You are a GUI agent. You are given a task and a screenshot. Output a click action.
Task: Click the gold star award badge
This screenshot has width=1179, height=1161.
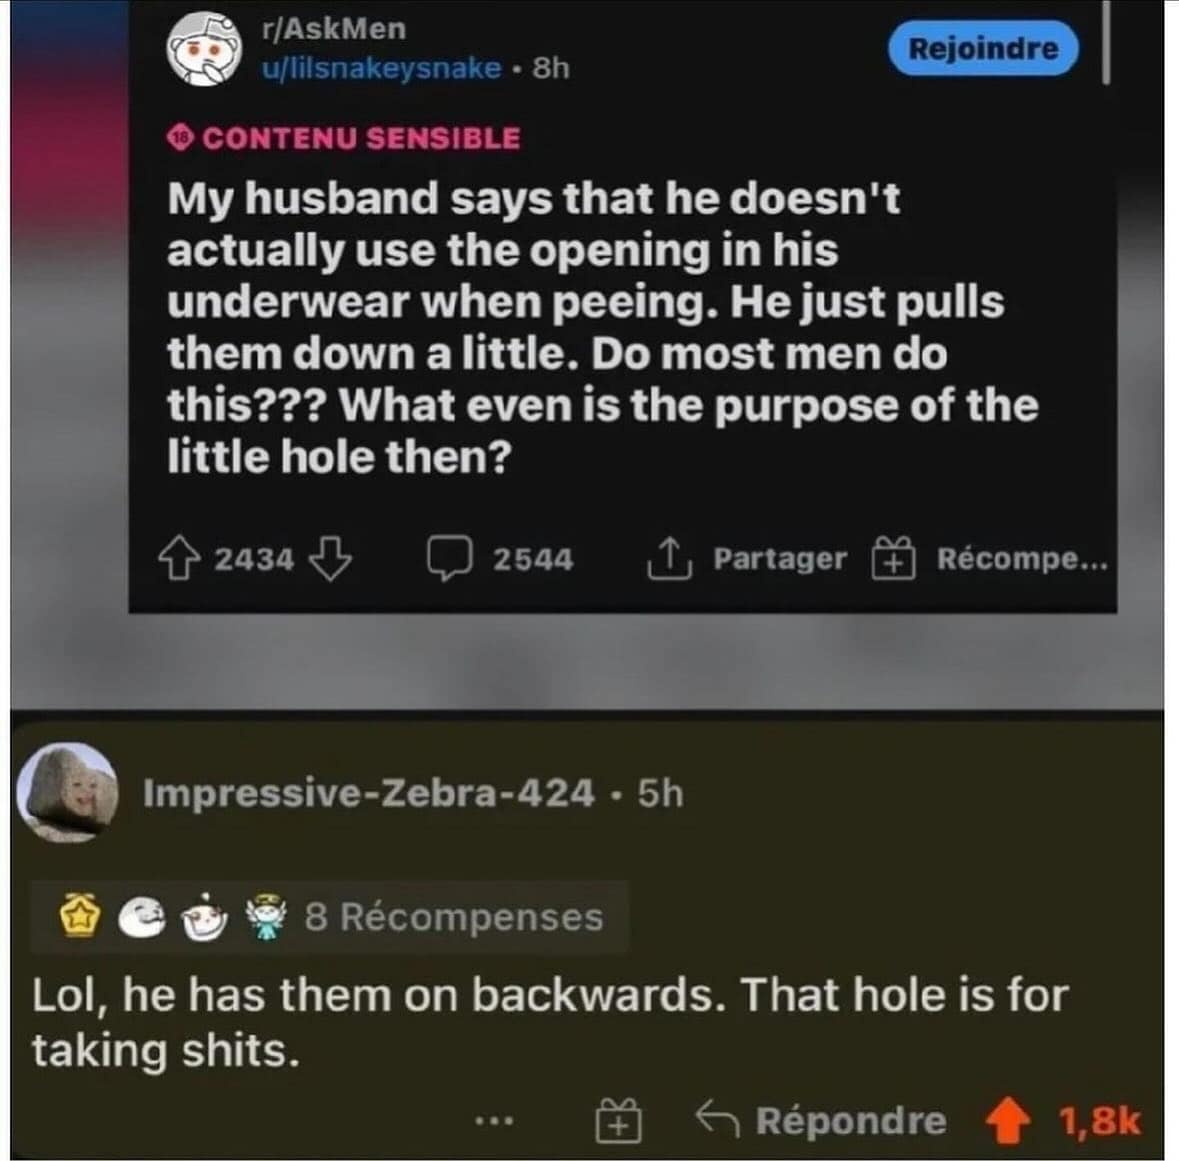pyautogui.click(x=80, y=917)
